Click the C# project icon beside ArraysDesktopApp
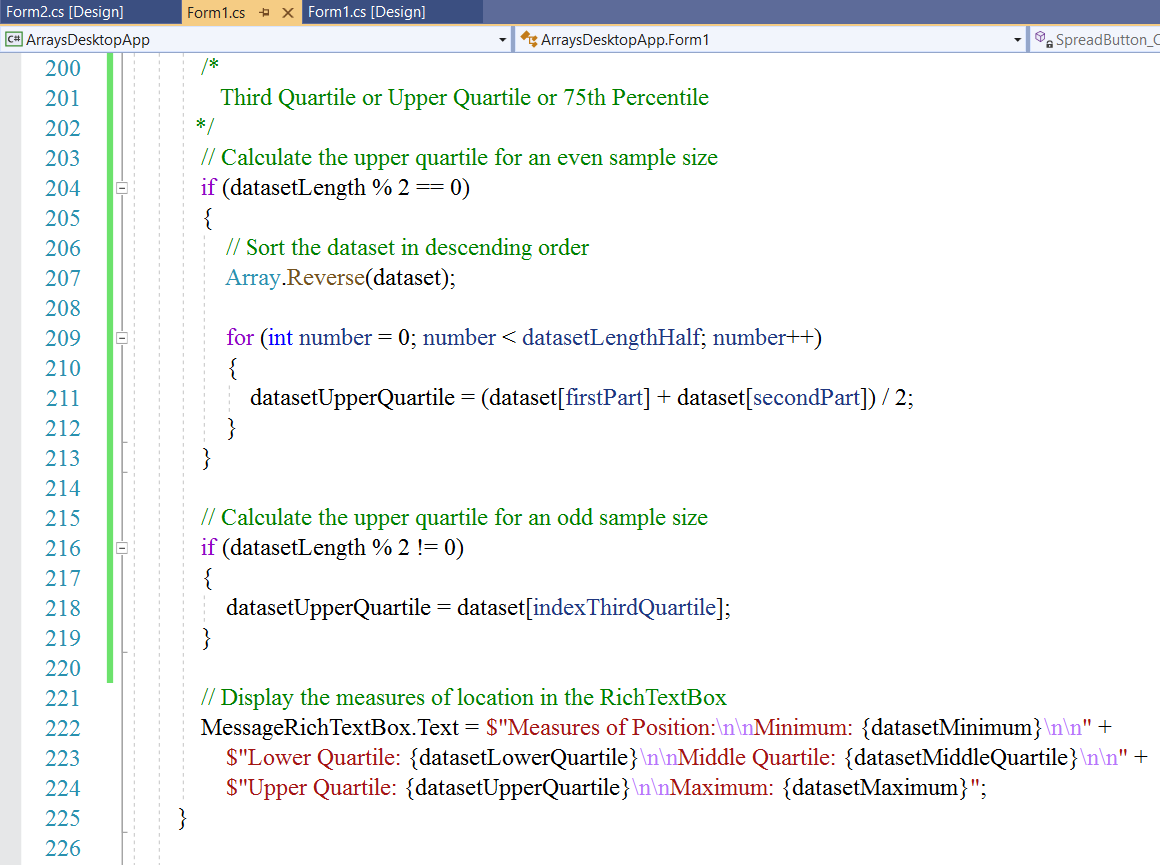The height and width of the screenshot is (865, 1160). pos(14,40)
